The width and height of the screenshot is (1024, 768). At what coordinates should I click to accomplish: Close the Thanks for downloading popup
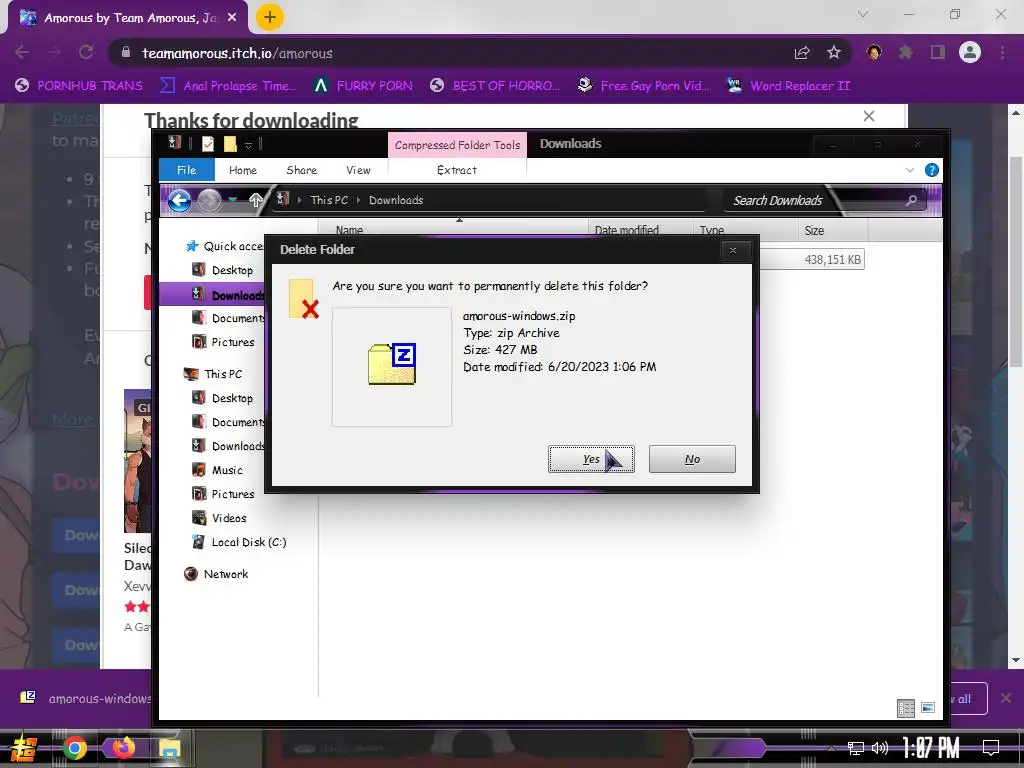pos(869,116)
